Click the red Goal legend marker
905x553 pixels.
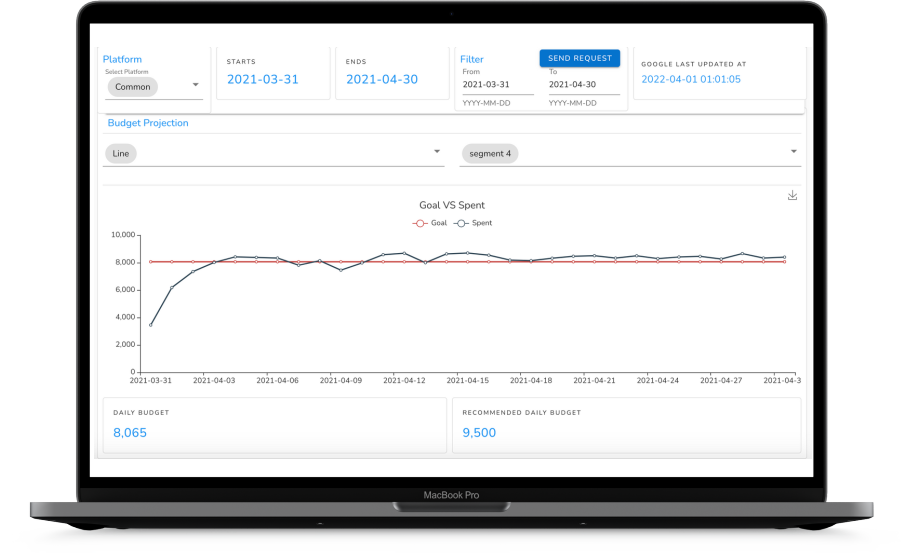coord(420,223)
